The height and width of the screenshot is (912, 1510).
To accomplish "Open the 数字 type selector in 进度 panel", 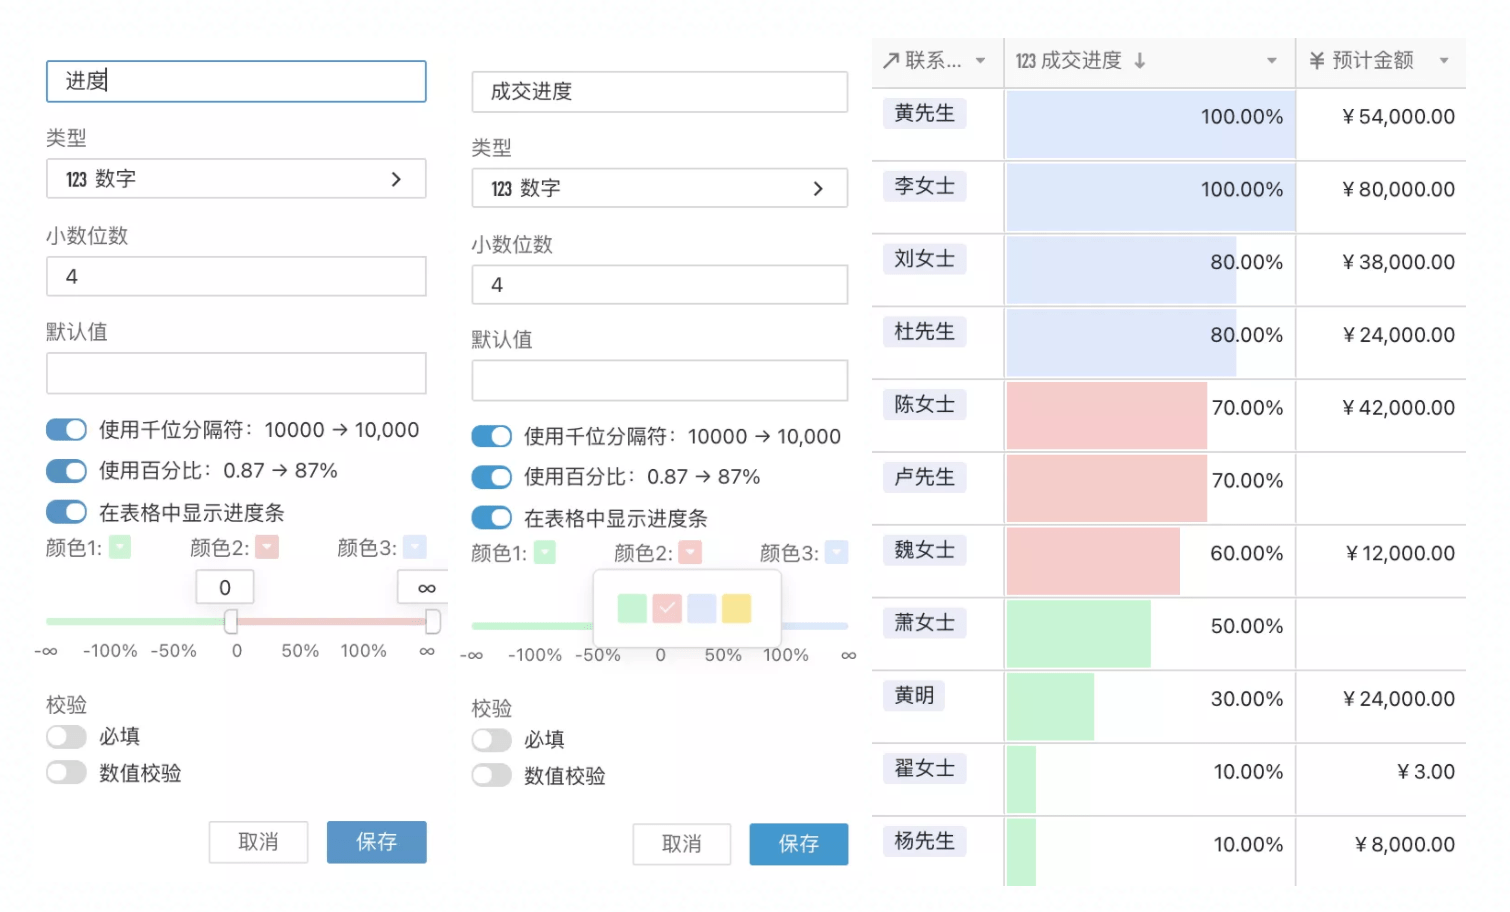I will click(x=236, y=179).
